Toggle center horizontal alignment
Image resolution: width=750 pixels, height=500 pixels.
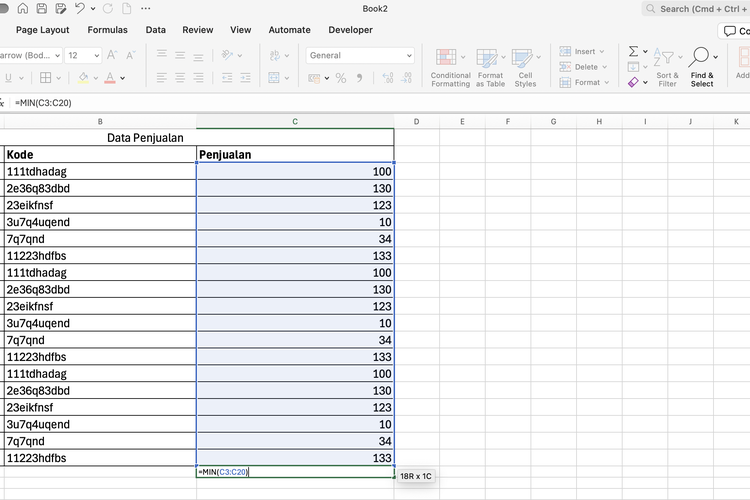click(x=180, y=78)
